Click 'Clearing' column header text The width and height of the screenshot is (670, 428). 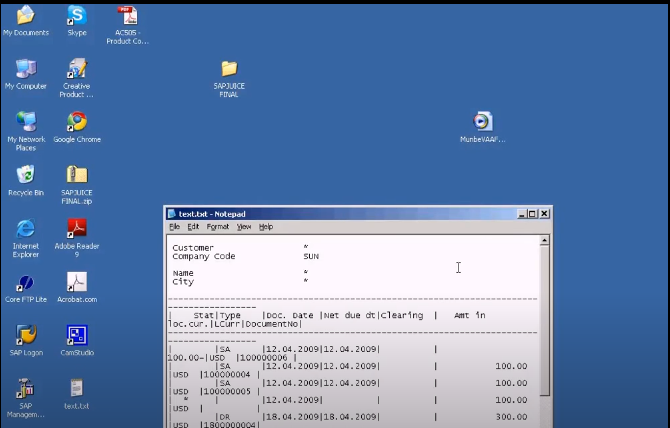click(402, 316)
